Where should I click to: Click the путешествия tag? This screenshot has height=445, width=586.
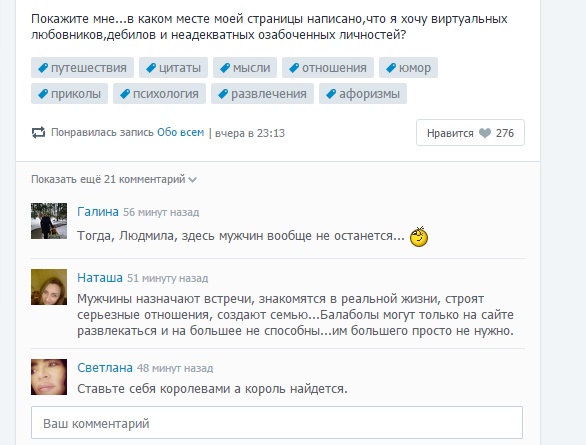(82, 68)
